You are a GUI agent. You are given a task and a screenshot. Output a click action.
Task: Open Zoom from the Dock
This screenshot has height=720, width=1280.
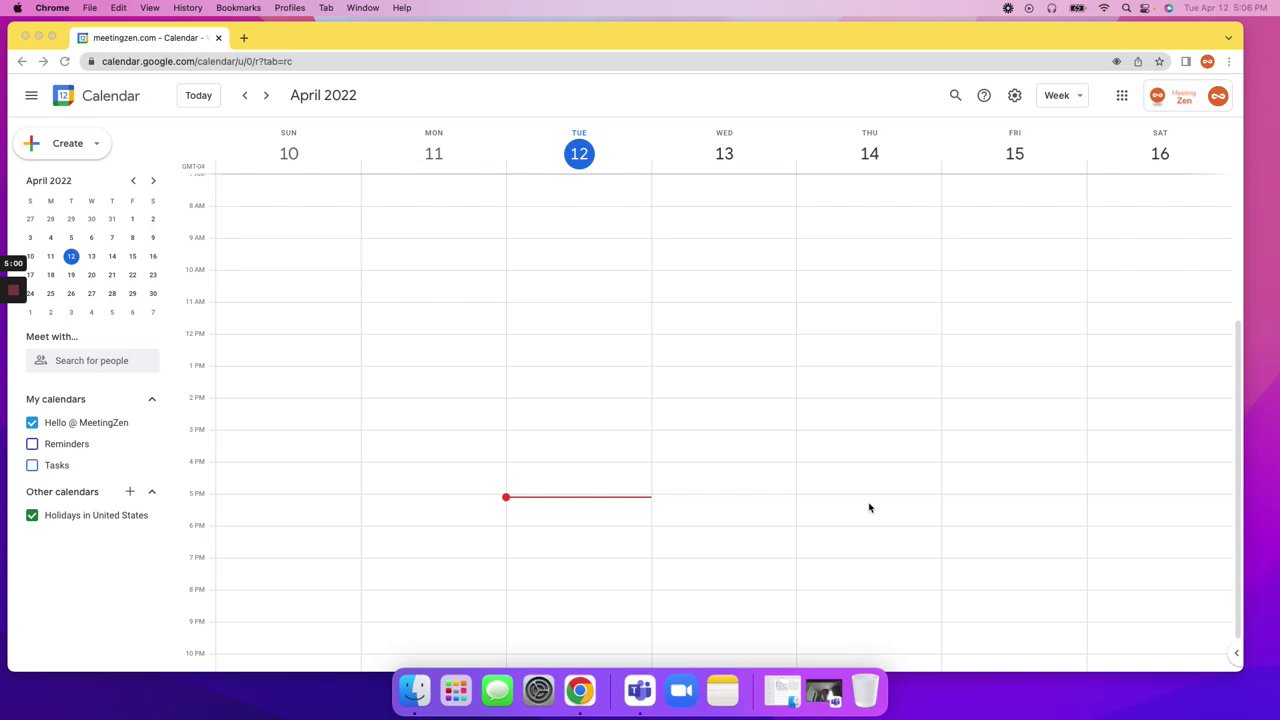click(x=681, y=691)
